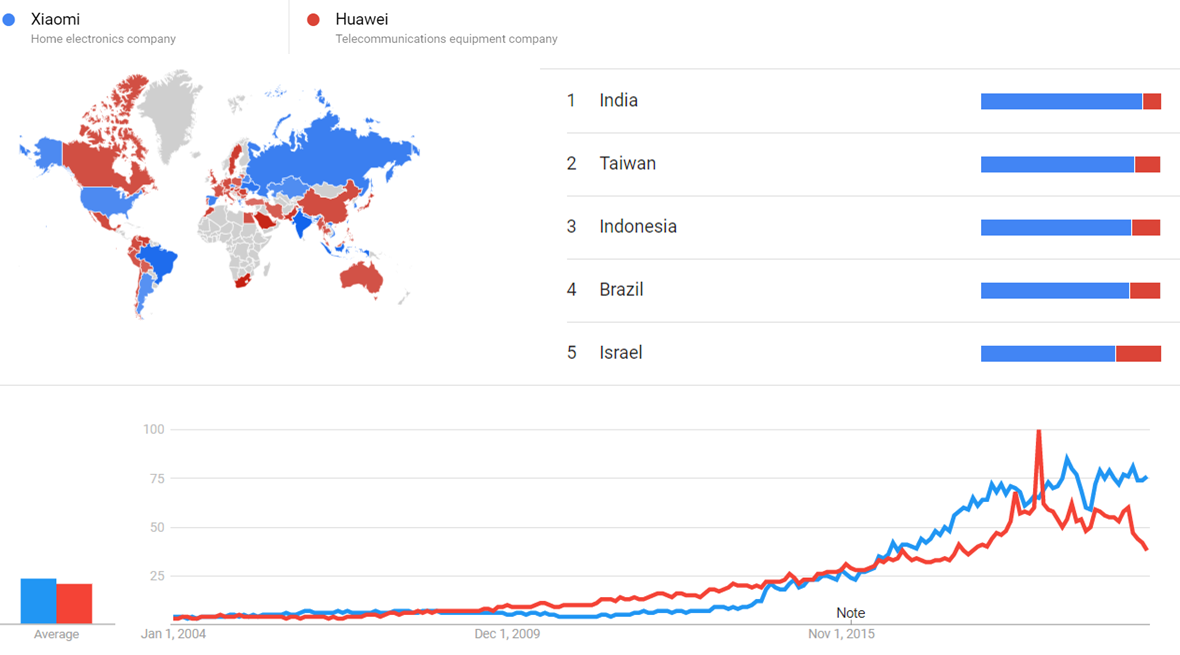This screenshot has width=1180, height=655.
Task: Open Taiwan in the region ranking
Action: pyautogui.click(x=627, y=163)
